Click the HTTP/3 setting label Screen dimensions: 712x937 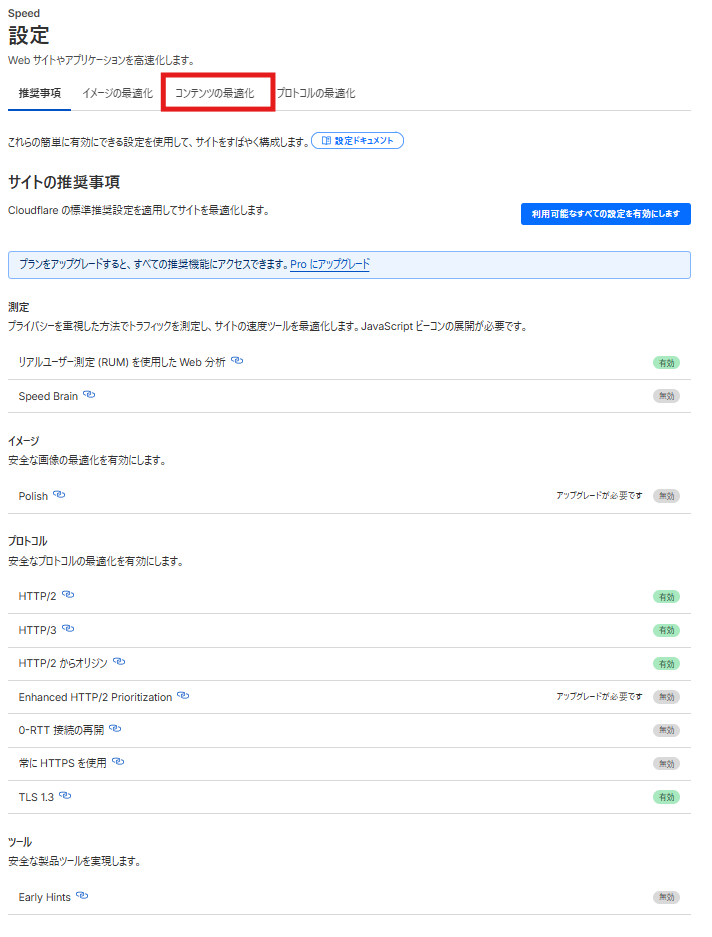[x=37, y=630]
